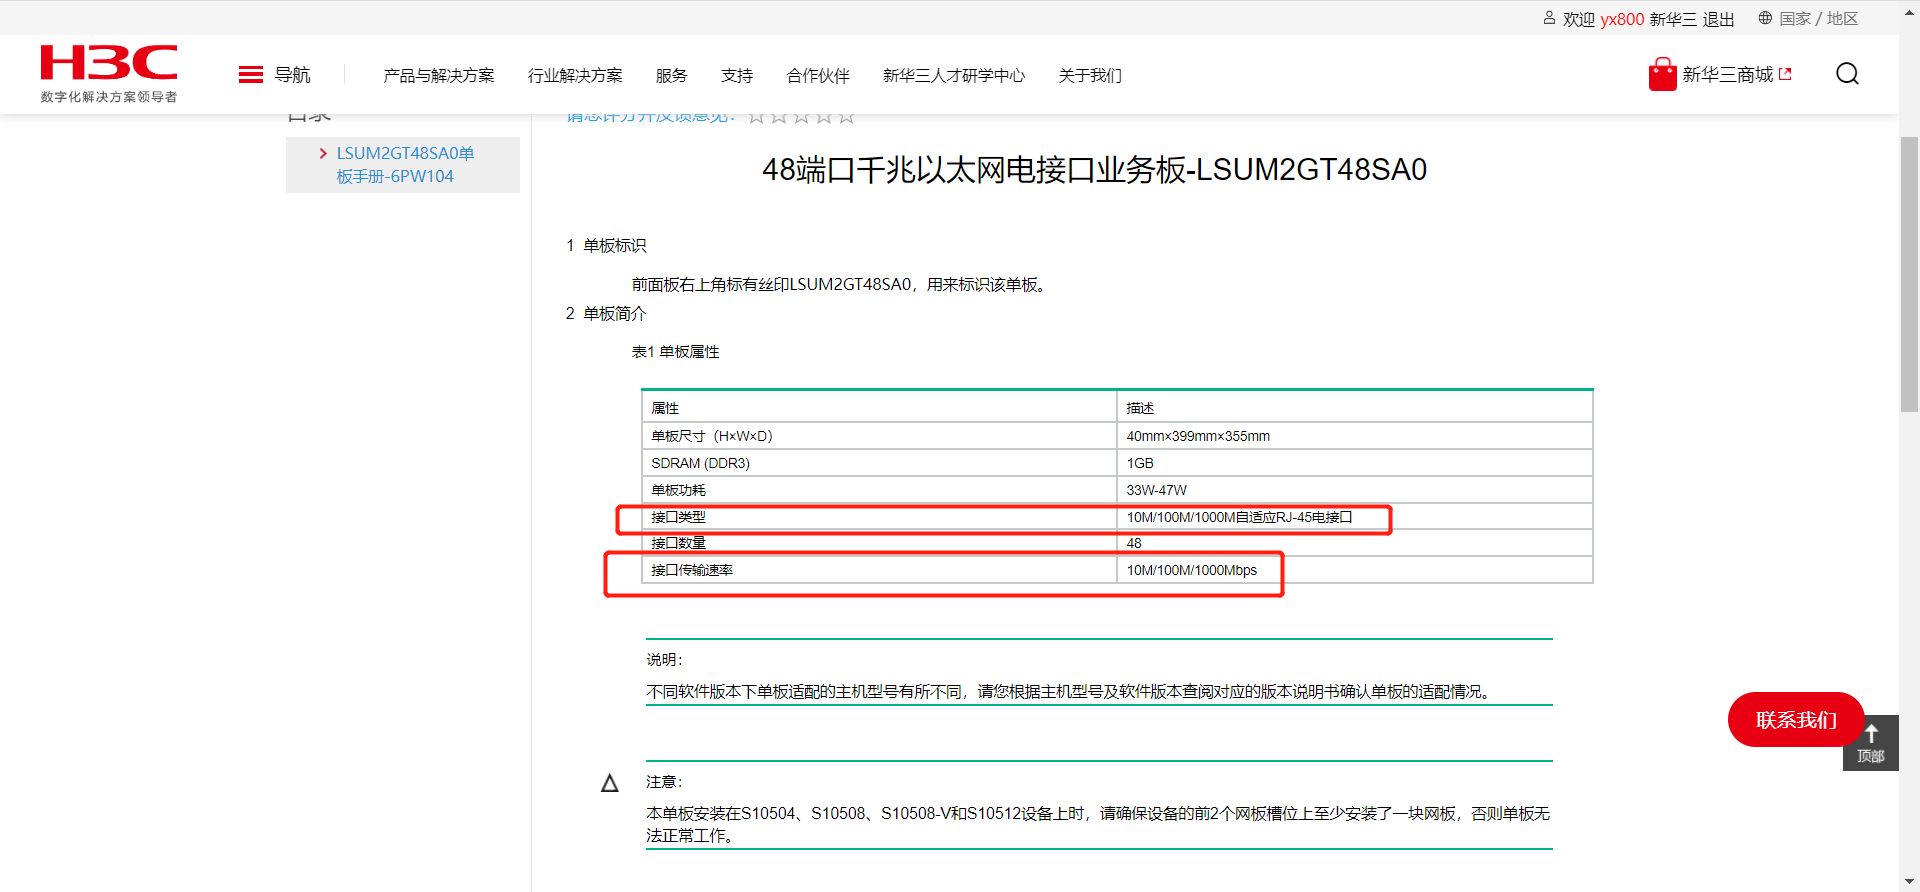1920x892 pixels.
Task: Click the page title 48端口千兆以太网电接口业务板-LSUM2GT48SA0
Action: tap(1094, 170)
